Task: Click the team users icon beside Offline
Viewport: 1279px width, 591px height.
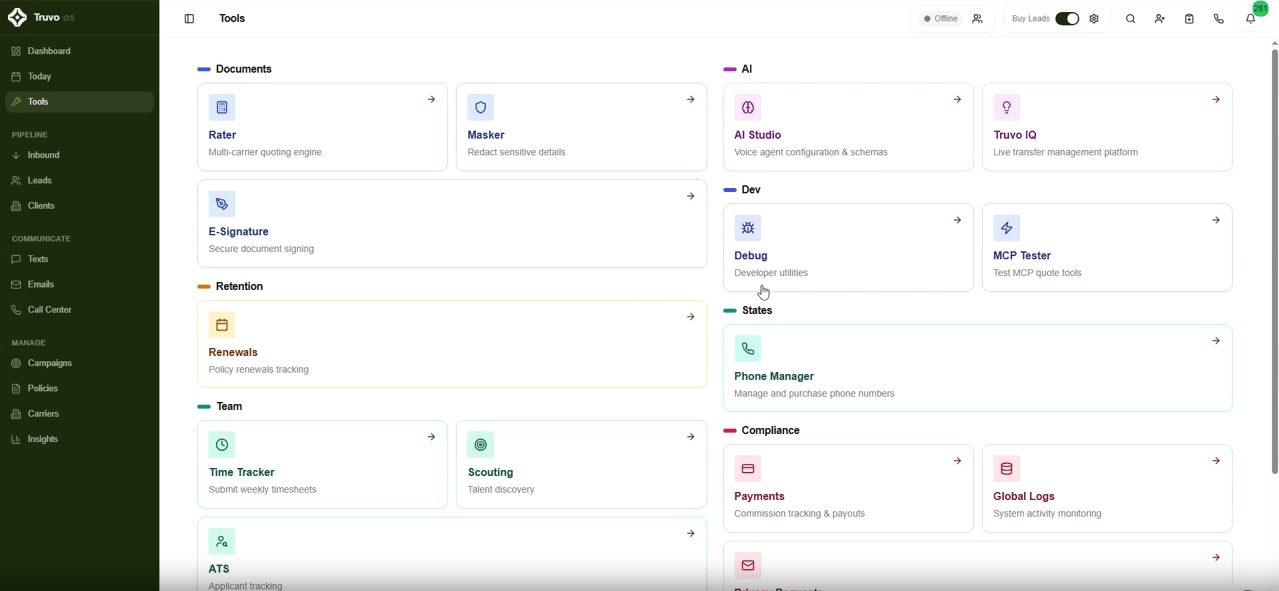Action: coord(977,19)
